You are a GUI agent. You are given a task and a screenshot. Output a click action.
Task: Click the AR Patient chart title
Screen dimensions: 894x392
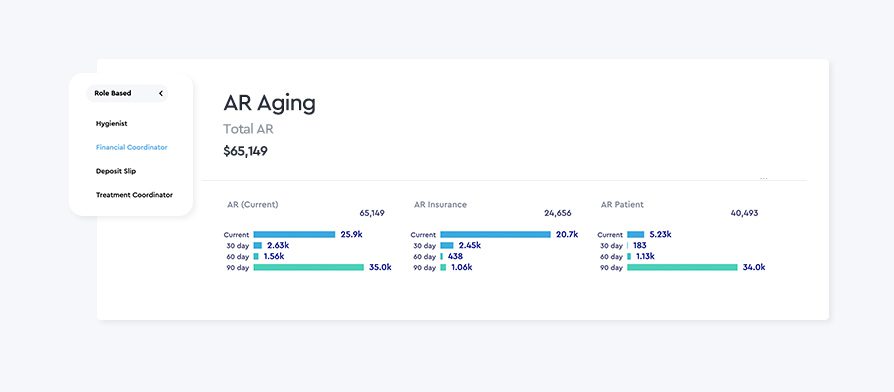(x=622, y=205)
